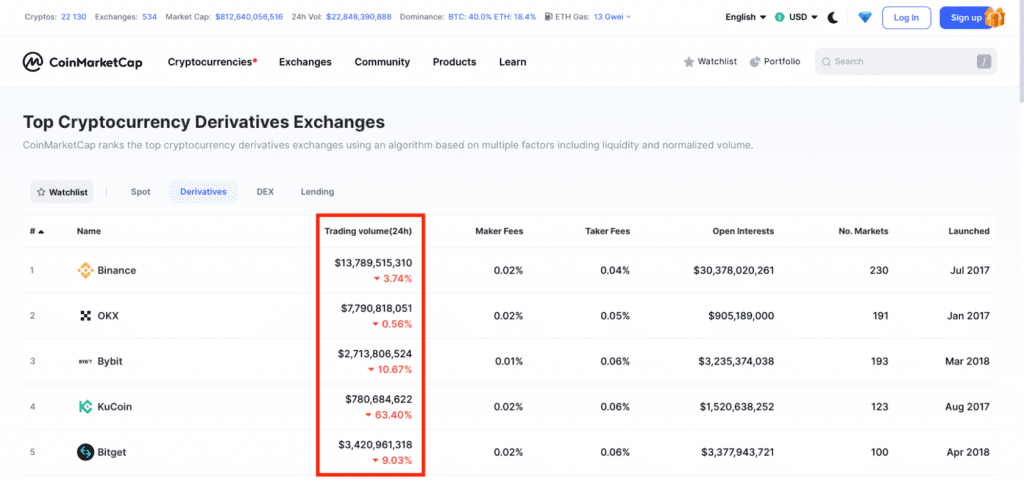Click the ETH gas pump icon

[x=547, y=17]
